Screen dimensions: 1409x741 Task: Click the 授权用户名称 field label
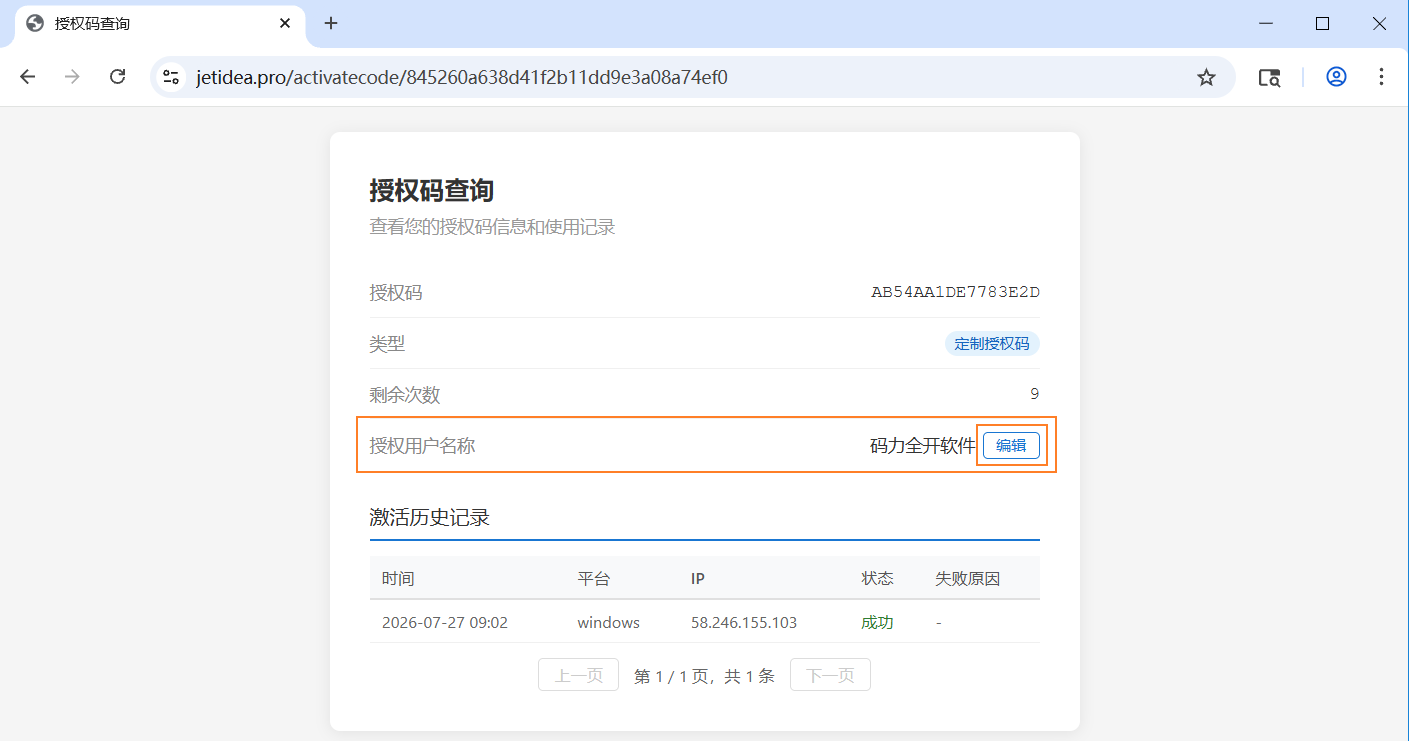tap(422, 446)
